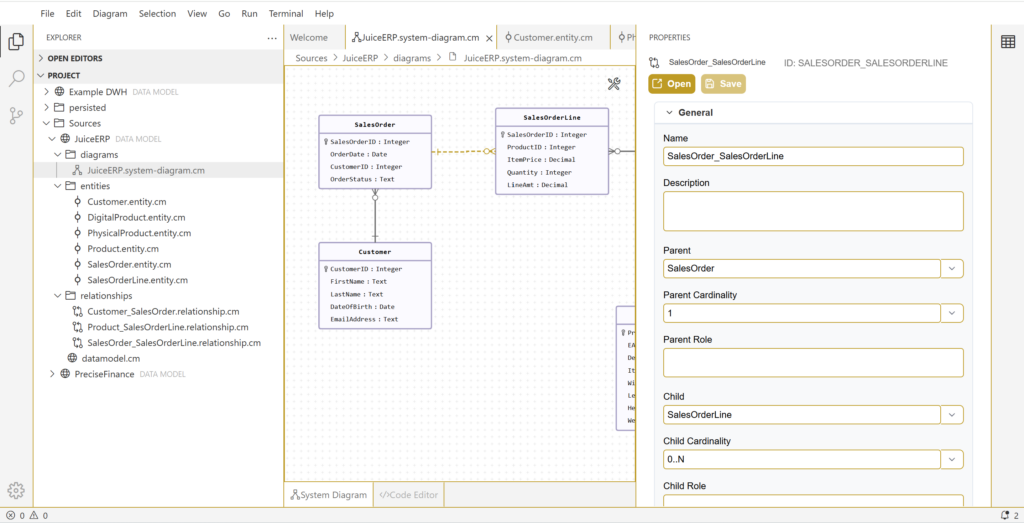The width and height of the screenshot is (1024, 523).
Task: Open the Manage settings gear
Action: (x=16, y=490)
